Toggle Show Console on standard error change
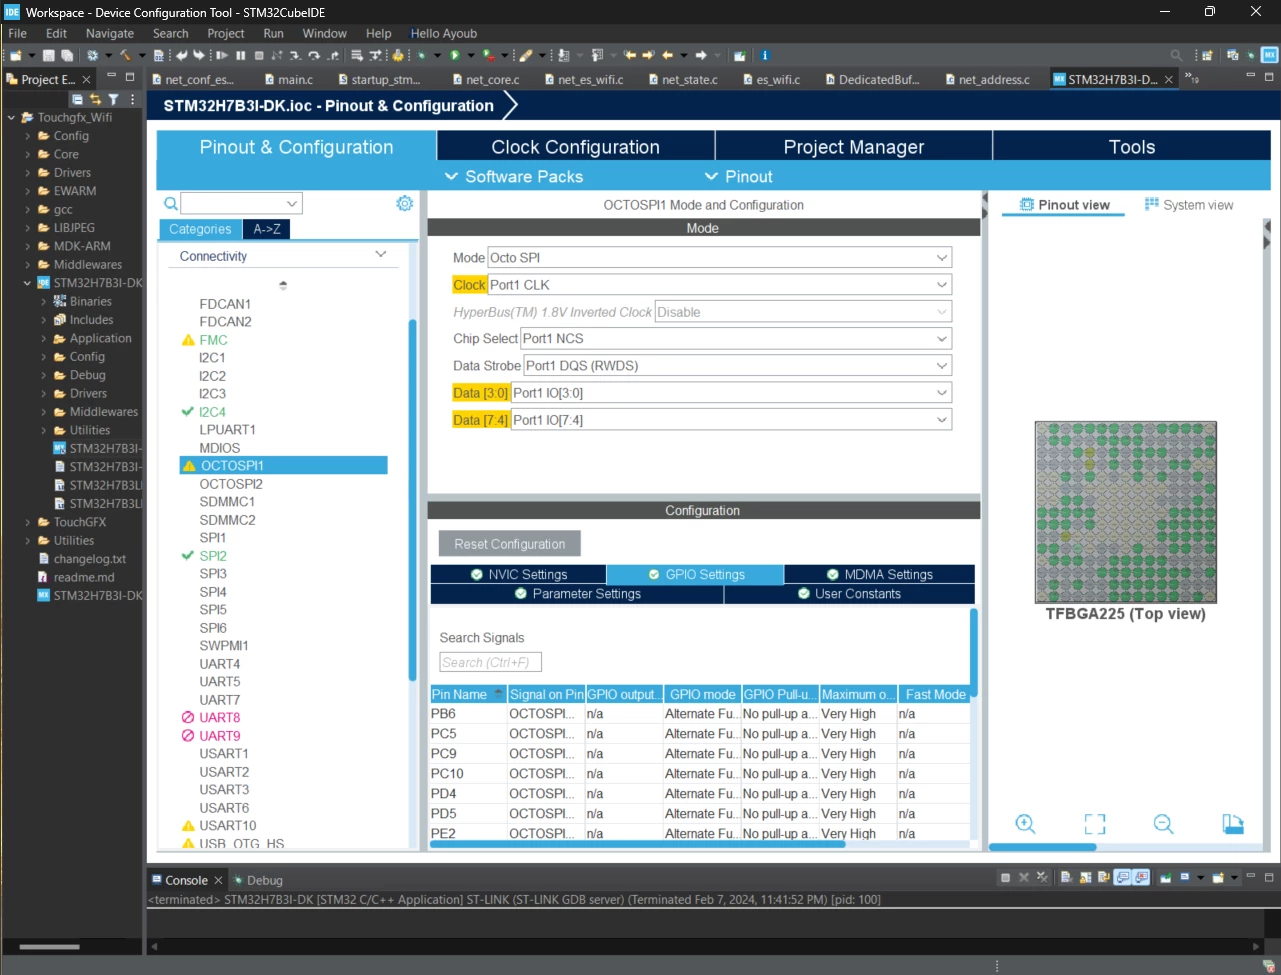This screenshot has width=1281, height=975. [1141, 878]
